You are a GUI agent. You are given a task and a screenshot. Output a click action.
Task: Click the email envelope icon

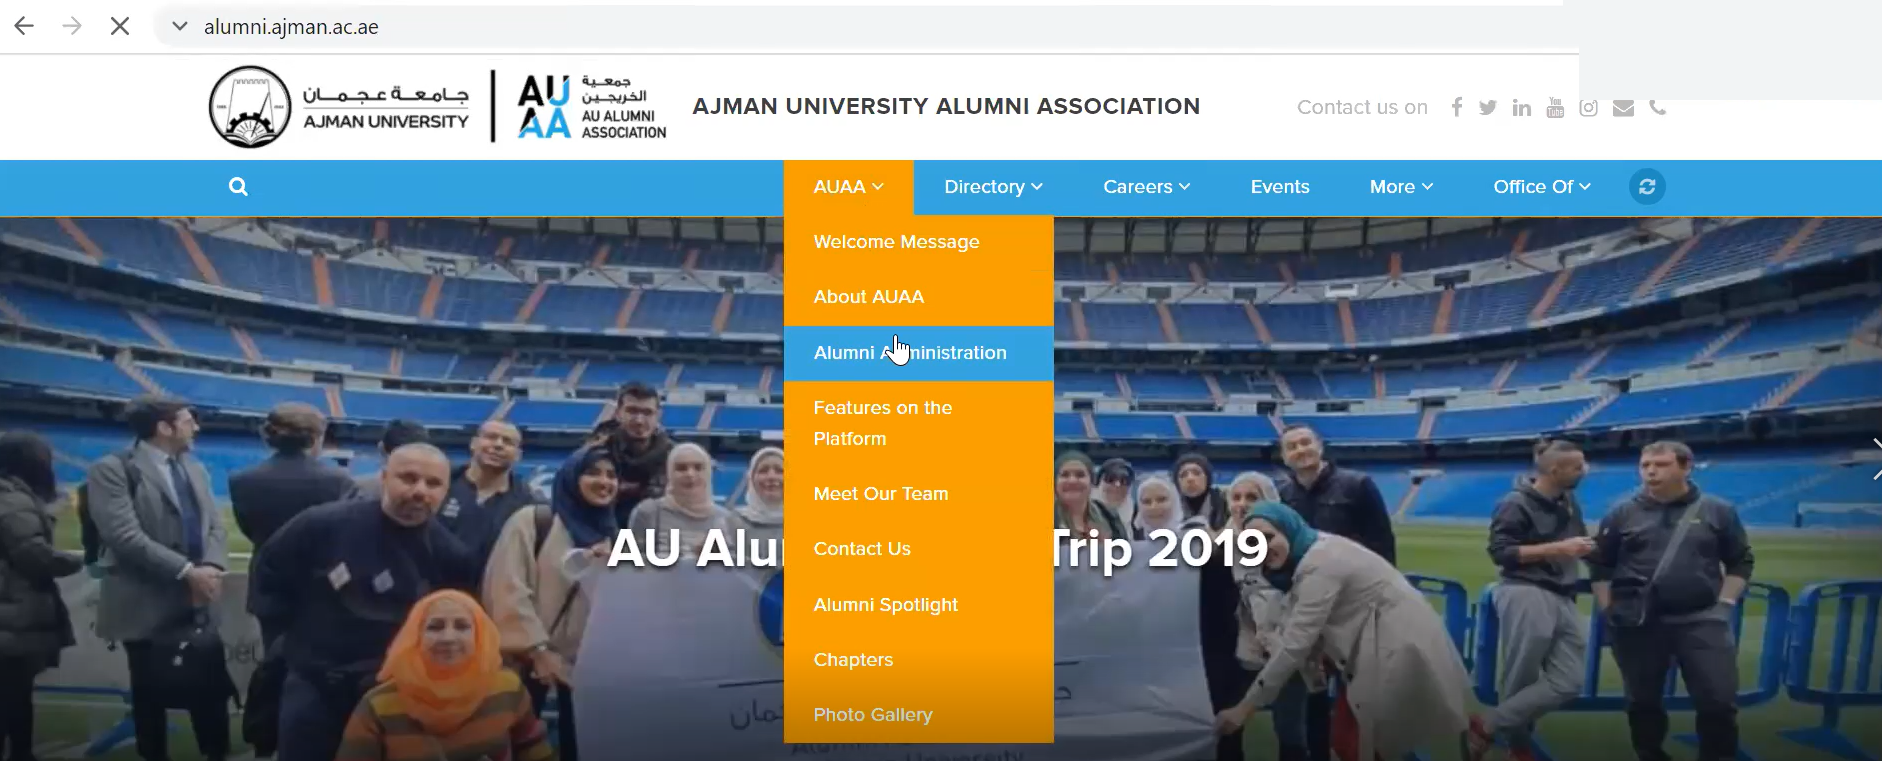click(x=1623, y=108)
